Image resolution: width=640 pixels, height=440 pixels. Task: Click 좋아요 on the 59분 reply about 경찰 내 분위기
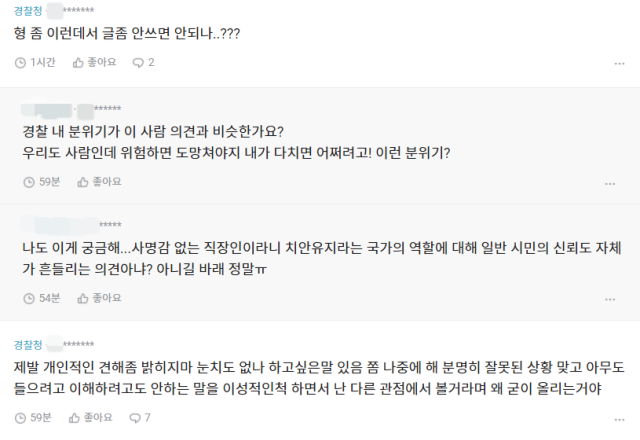coord(99,182)
